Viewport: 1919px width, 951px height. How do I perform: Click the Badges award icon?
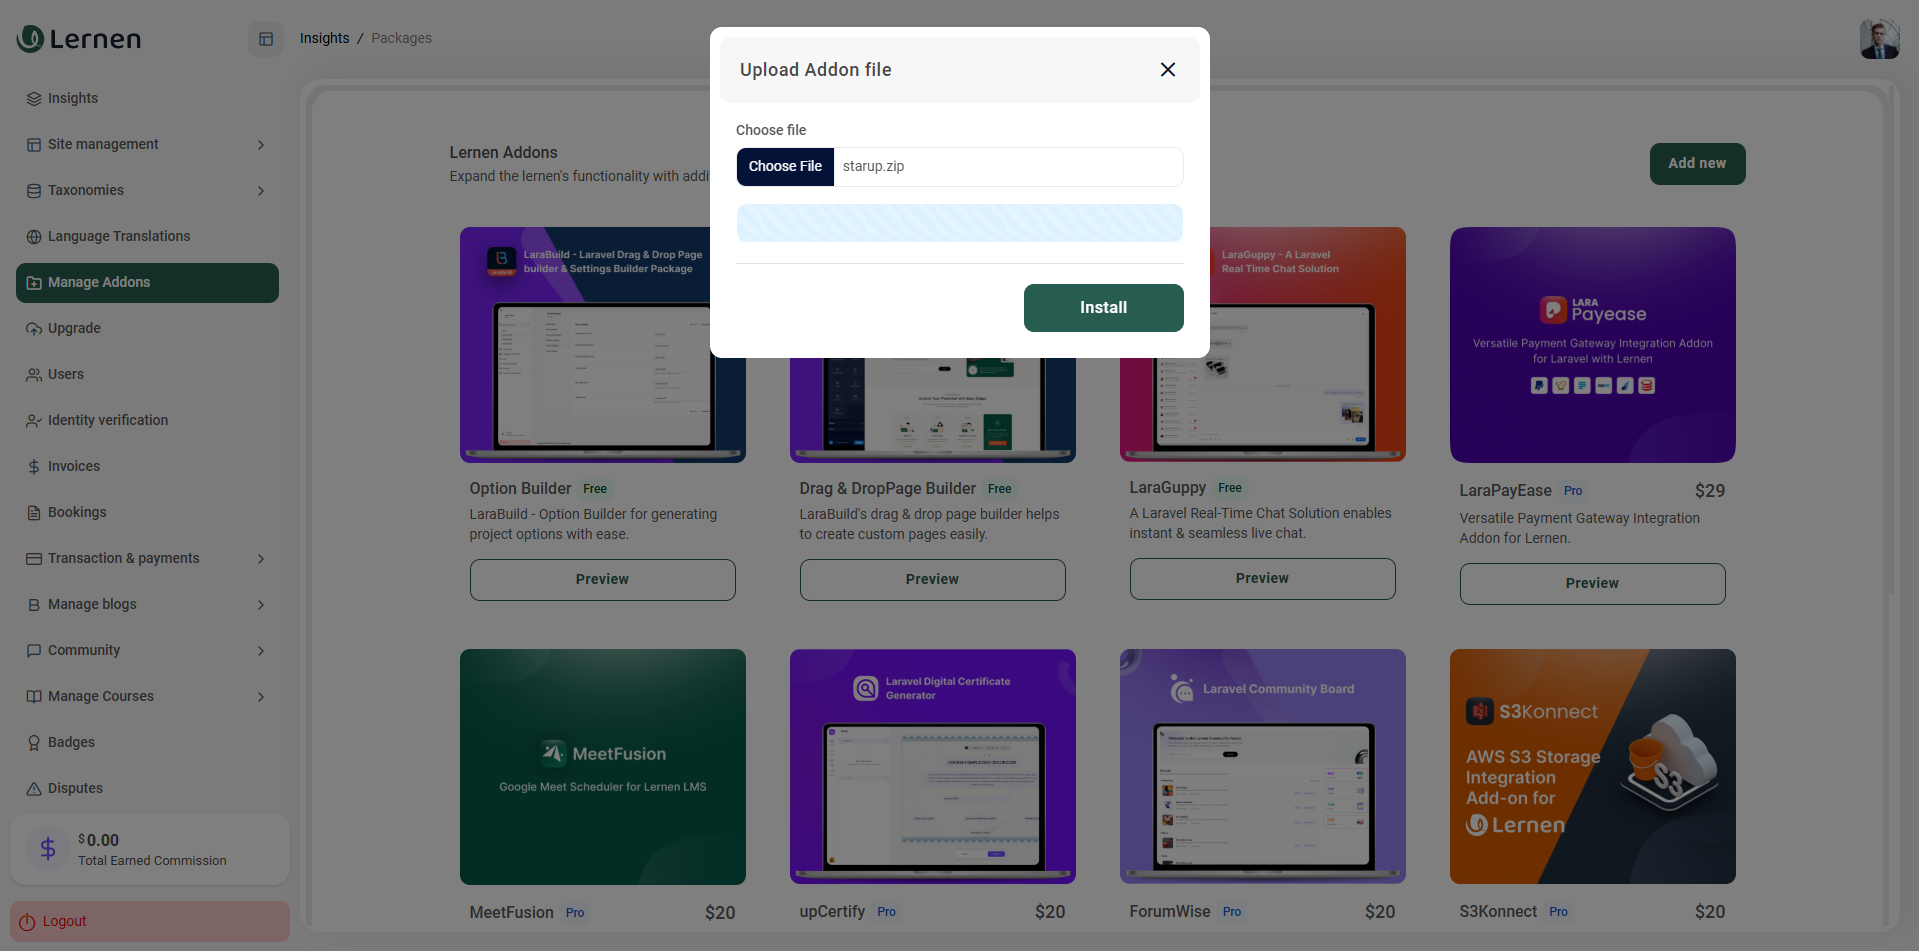pyautogui.click(x=34, y=743)
